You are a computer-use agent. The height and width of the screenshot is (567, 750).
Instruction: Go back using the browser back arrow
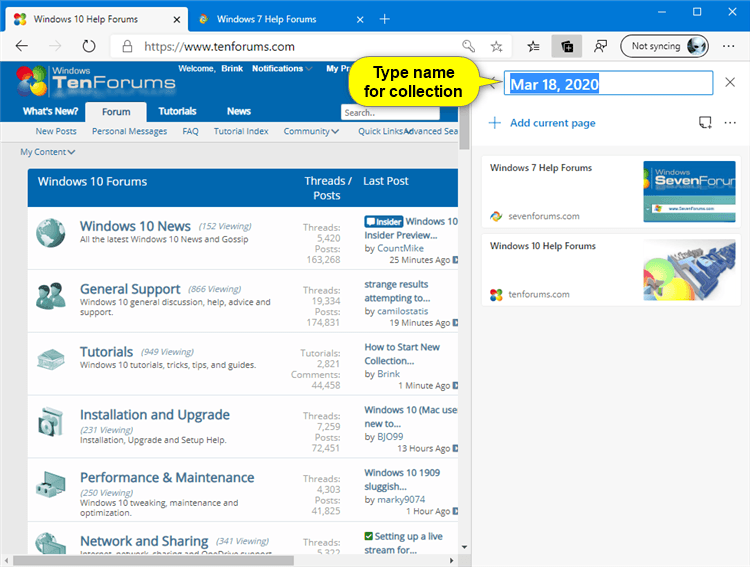22,46
